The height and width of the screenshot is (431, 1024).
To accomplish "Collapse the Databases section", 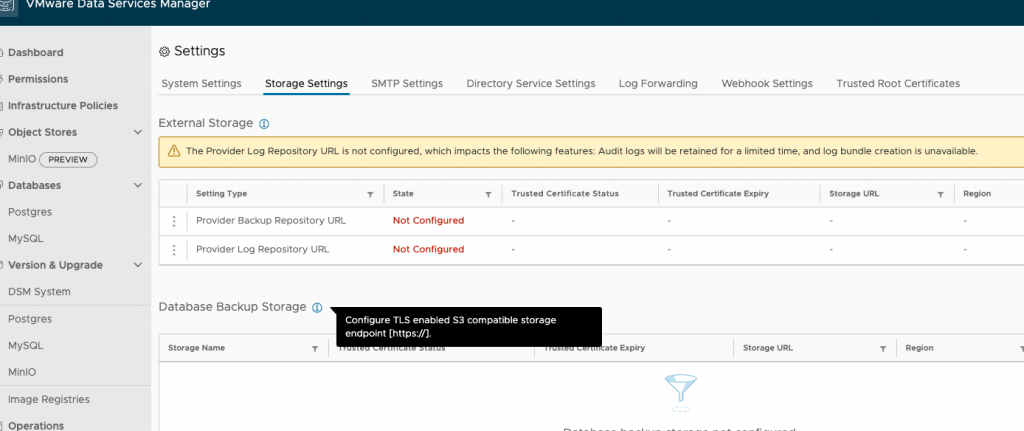I will click(x=138, y=185).
